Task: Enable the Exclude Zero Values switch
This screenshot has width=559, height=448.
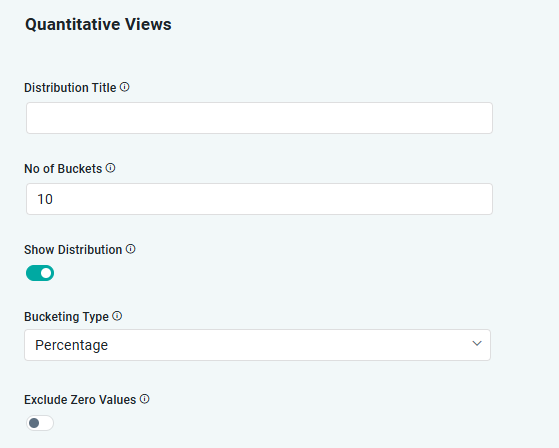Action: (x=40, y=423)
